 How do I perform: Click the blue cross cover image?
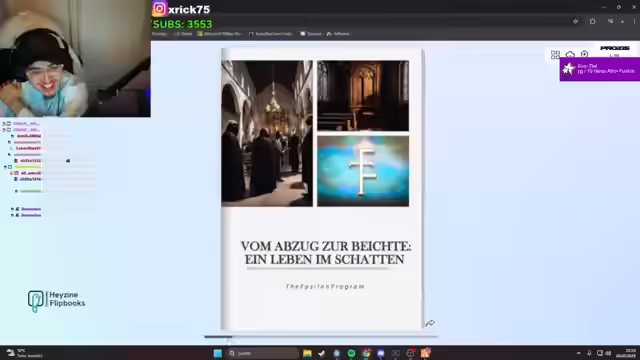[363, 171]
